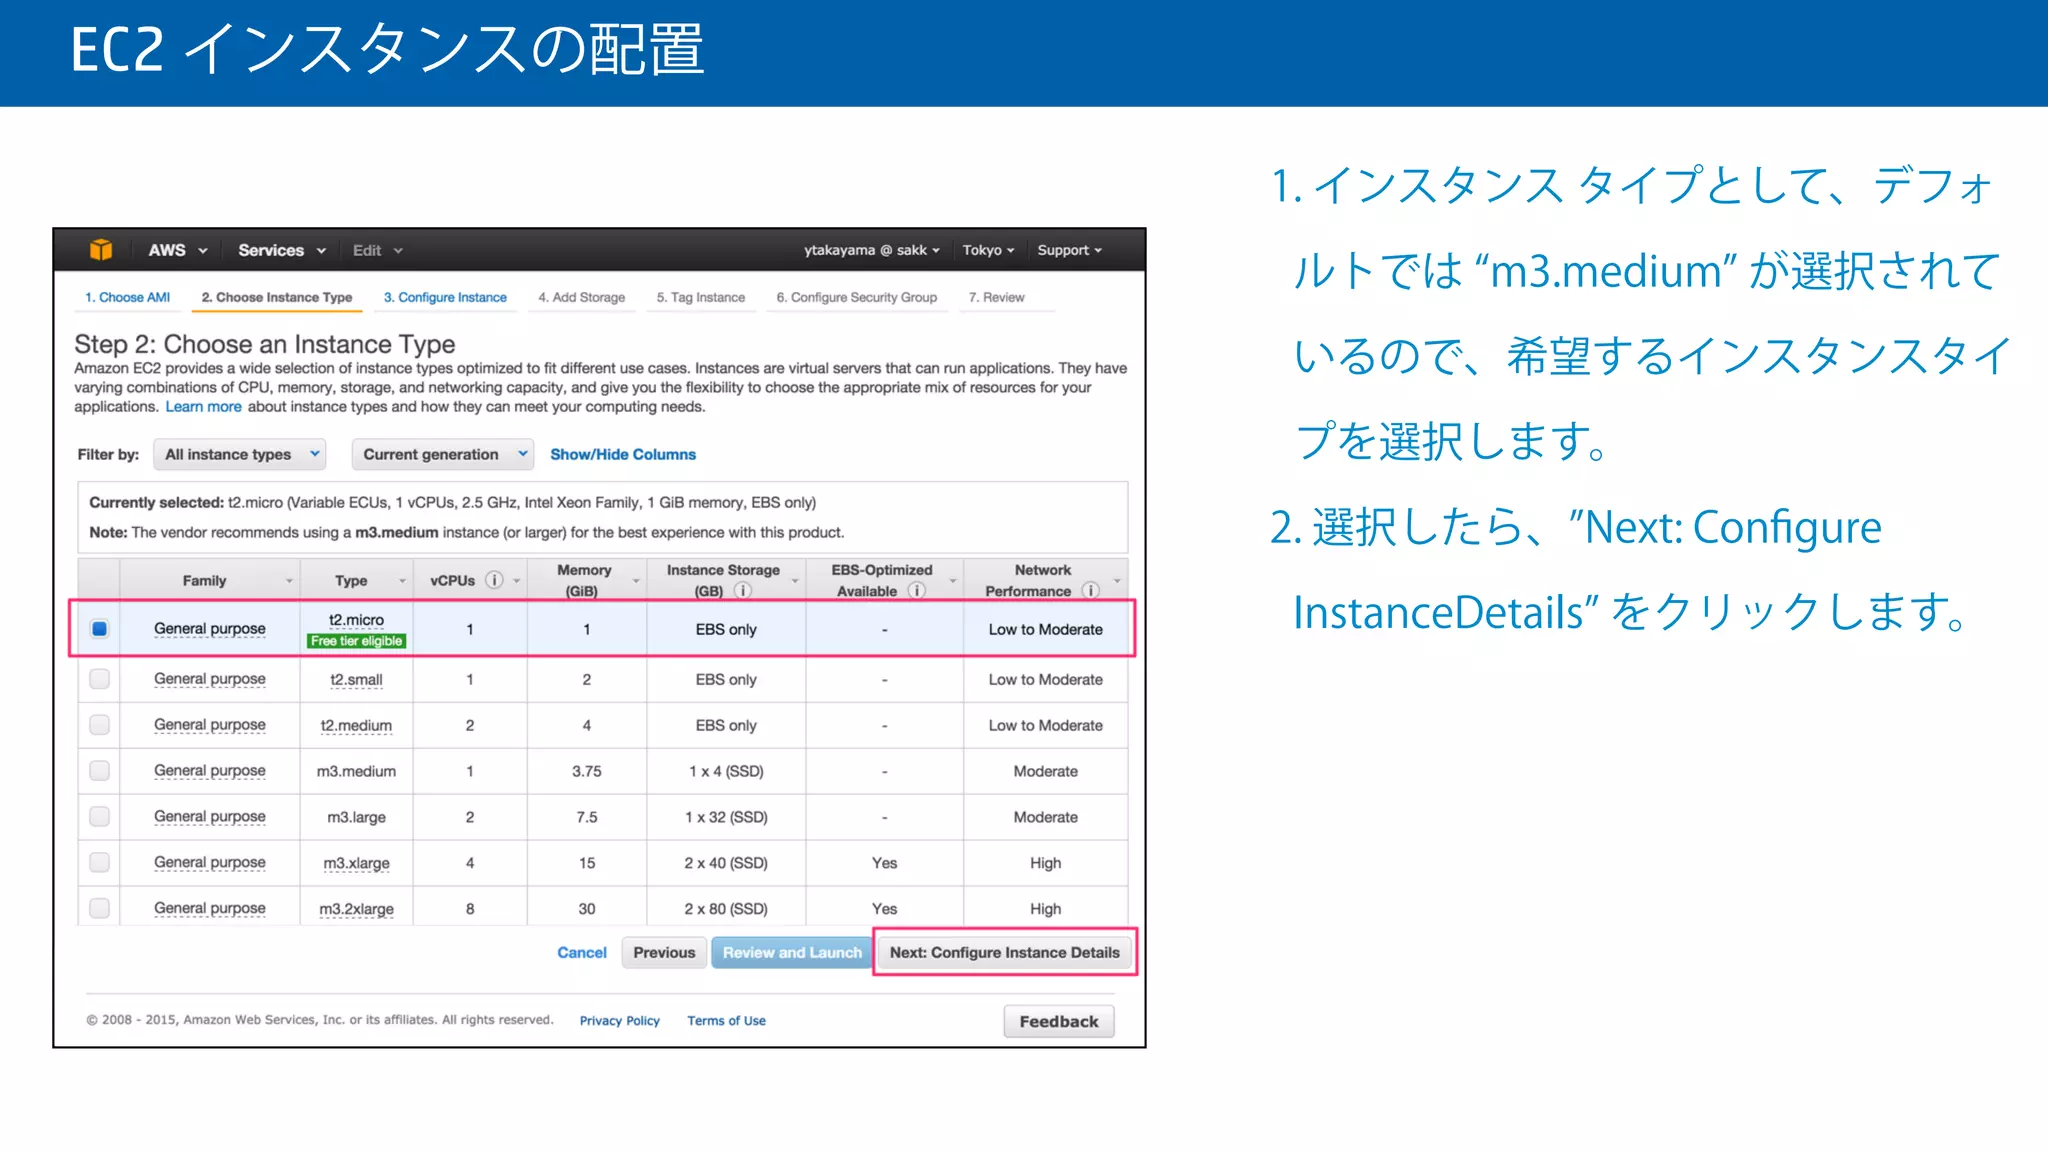Open the ytakayama @ sakk account menu

coord(872,250)
